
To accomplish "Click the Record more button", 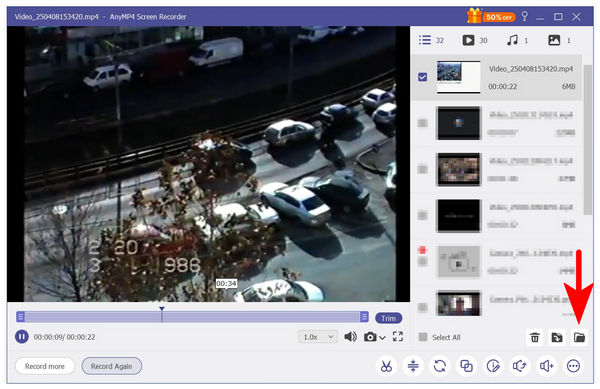I will [x=45, y=366].
